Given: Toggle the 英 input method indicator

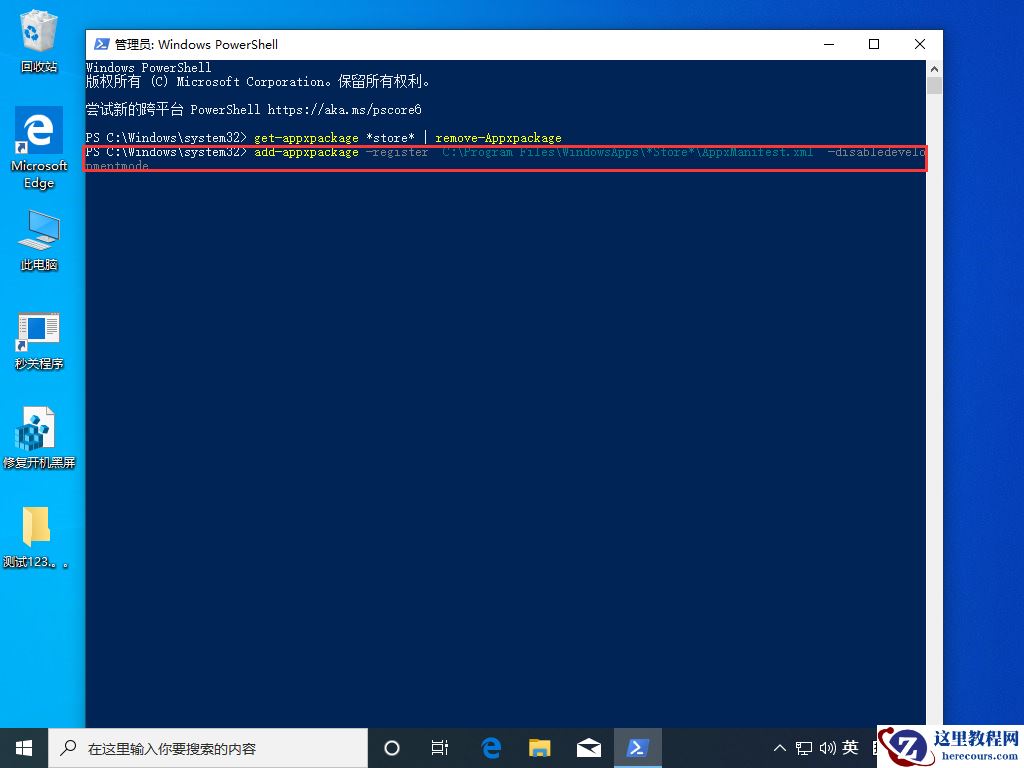Looking at the screenshot, I should pyautogui.click(x=850, y=748).
